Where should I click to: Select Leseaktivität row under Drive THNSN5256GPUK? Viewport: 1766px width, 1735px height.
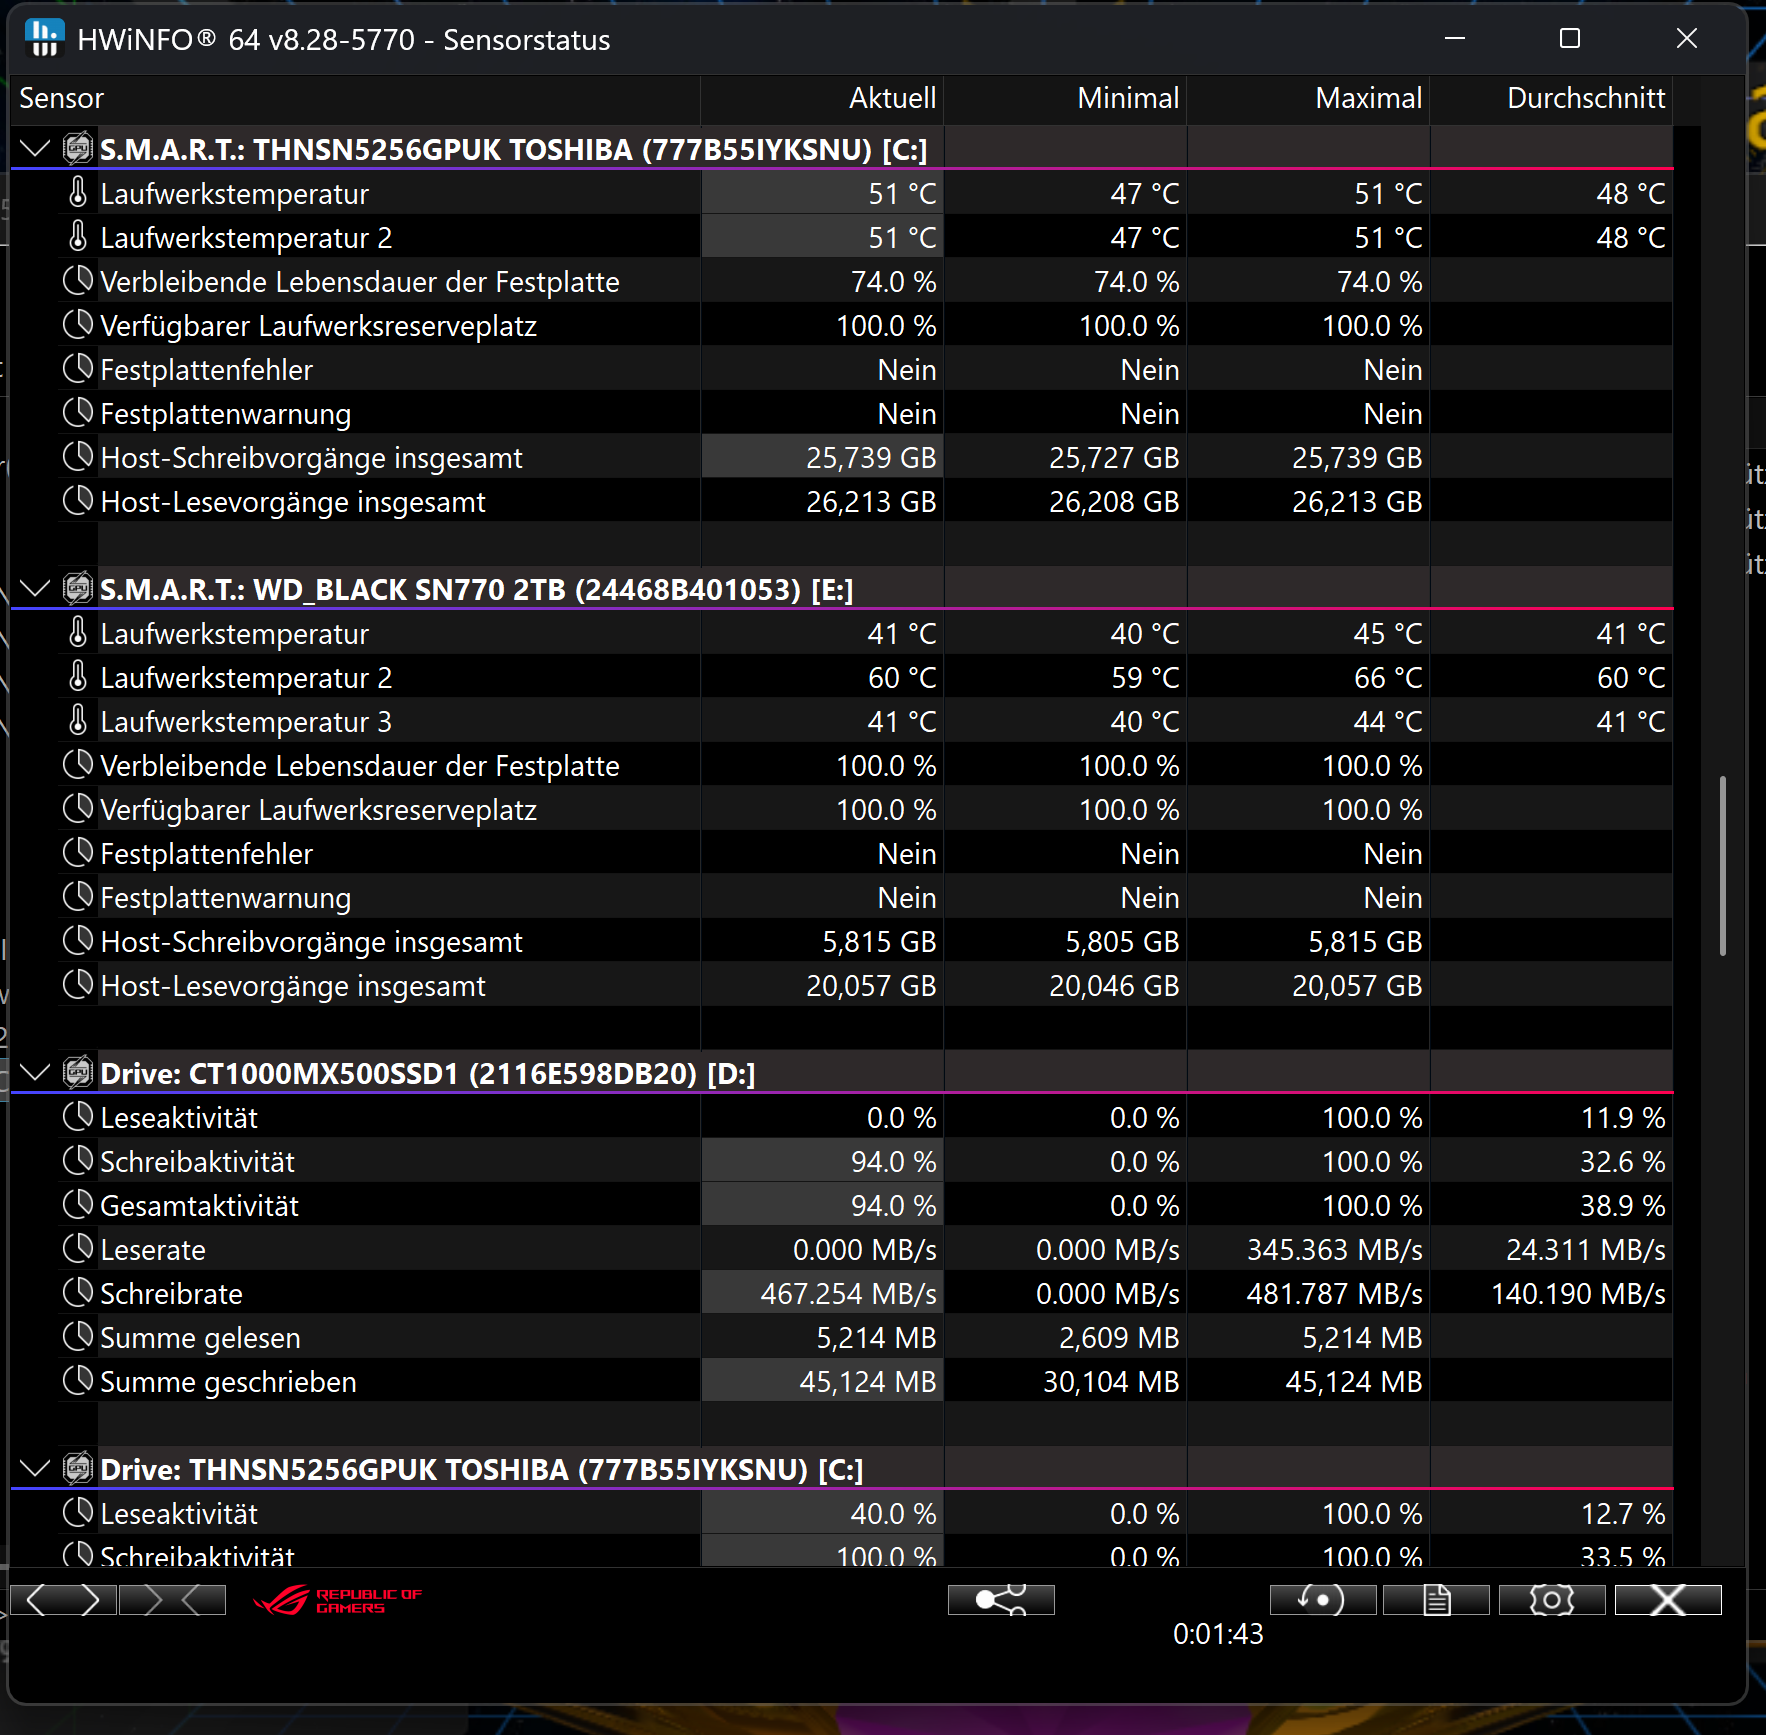(179, 1514)
